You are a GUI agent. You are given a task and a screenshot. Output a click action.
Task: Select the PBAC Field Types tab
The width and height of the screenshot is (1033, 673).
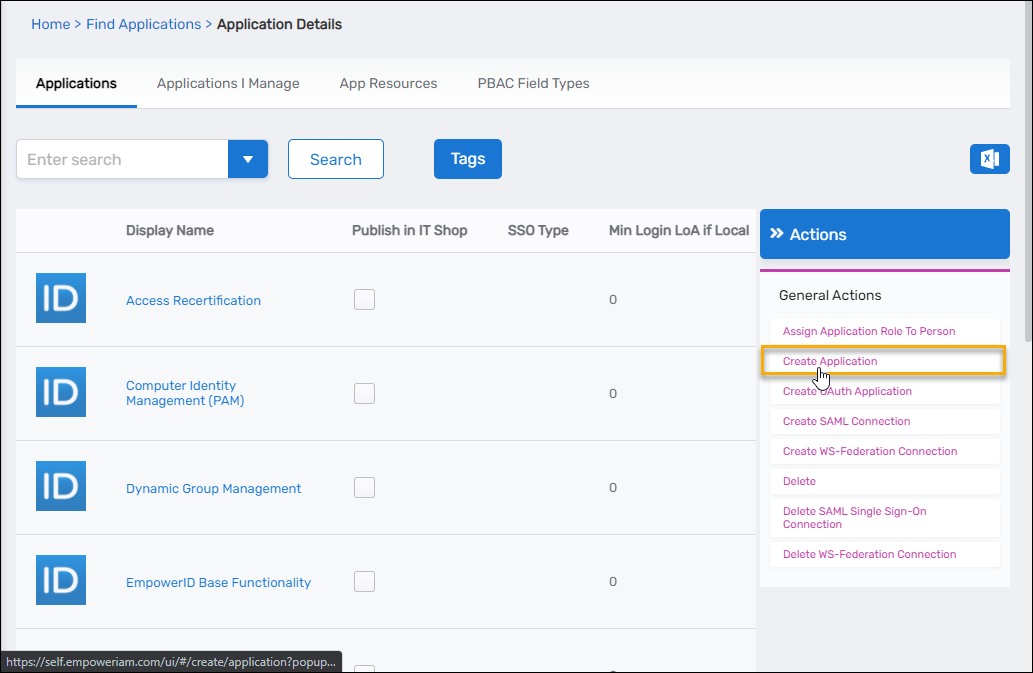click(x=533, y=83)
